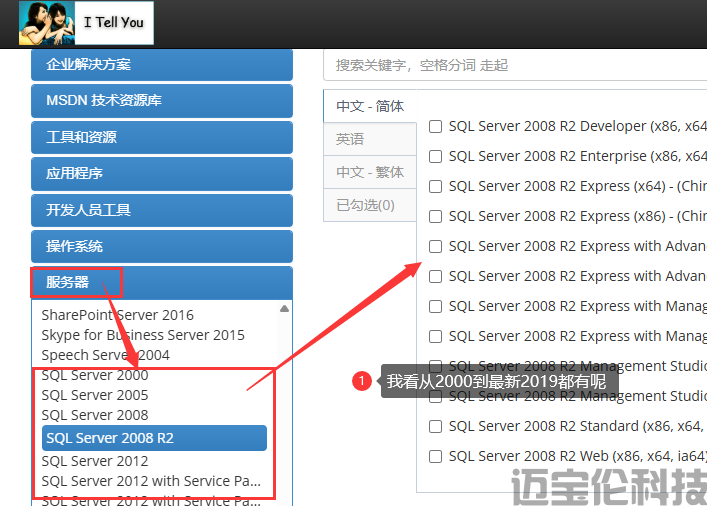The height and width of the screenshot is (506, 707).
Task: Expand the 应用程序 category
Action: coord(162,174)
